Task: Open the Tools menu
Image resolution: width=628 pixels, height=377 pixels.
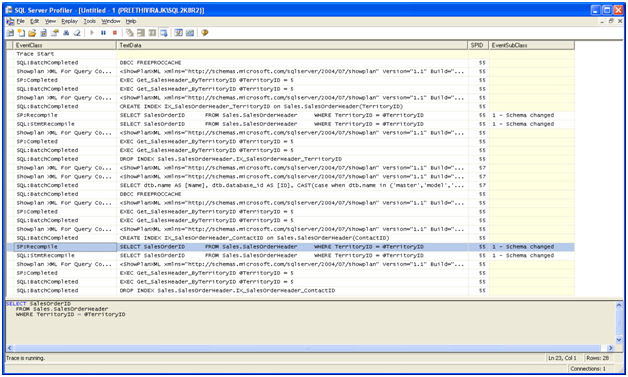Action: pos(90,21)
